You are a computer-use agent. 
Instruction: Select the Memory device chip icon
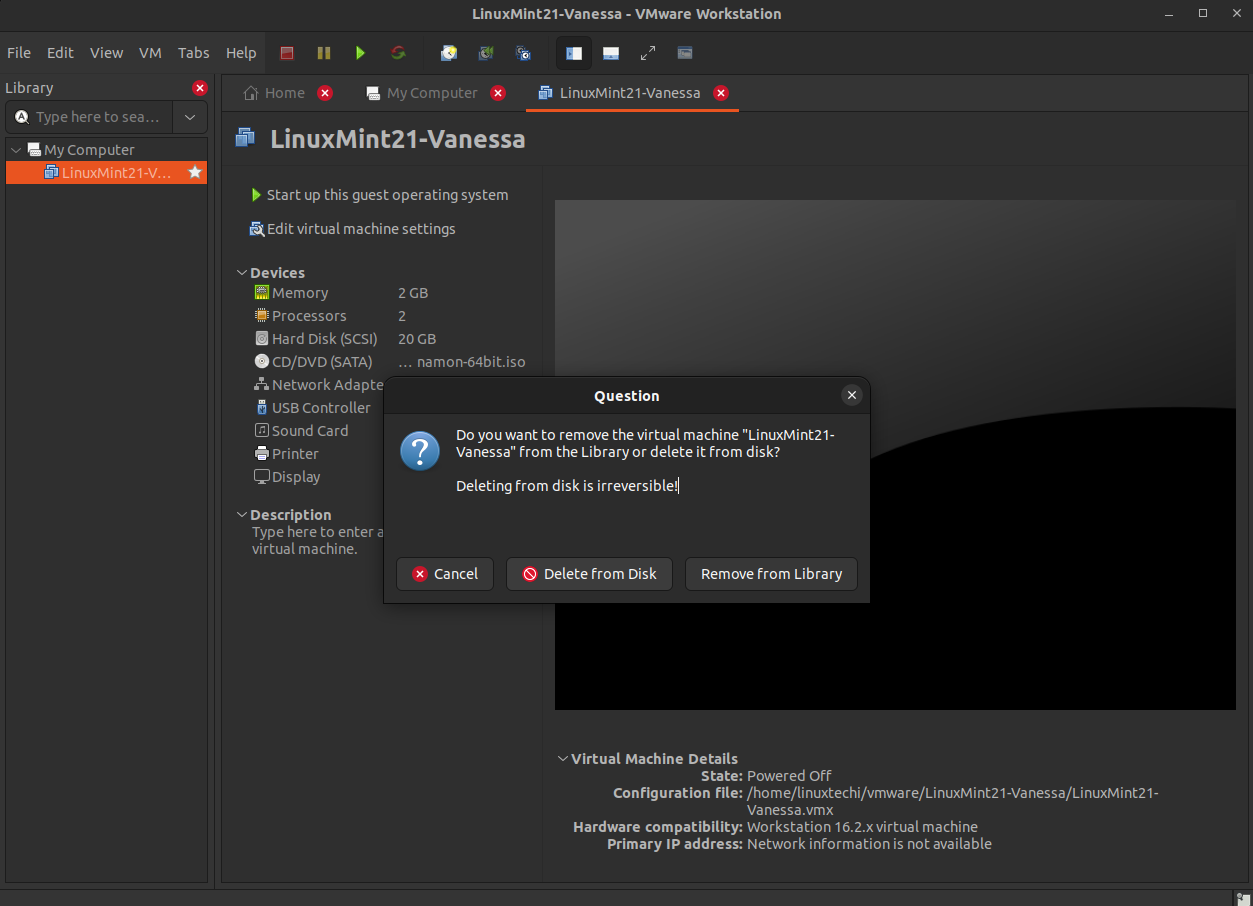point(262,293)
